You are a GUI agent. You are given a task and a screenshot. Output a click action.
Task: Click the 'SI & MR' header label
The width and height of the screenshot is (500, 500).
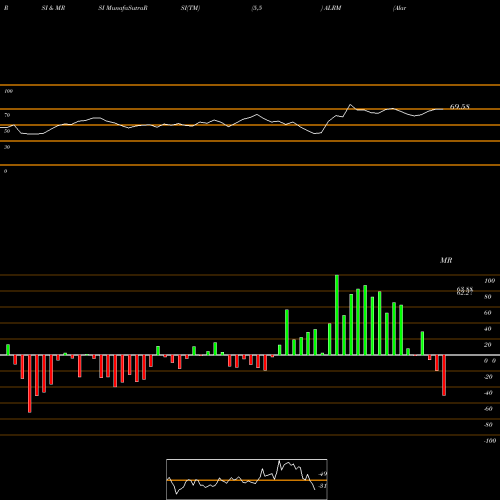pyautogui.click(x=53, y=8)
